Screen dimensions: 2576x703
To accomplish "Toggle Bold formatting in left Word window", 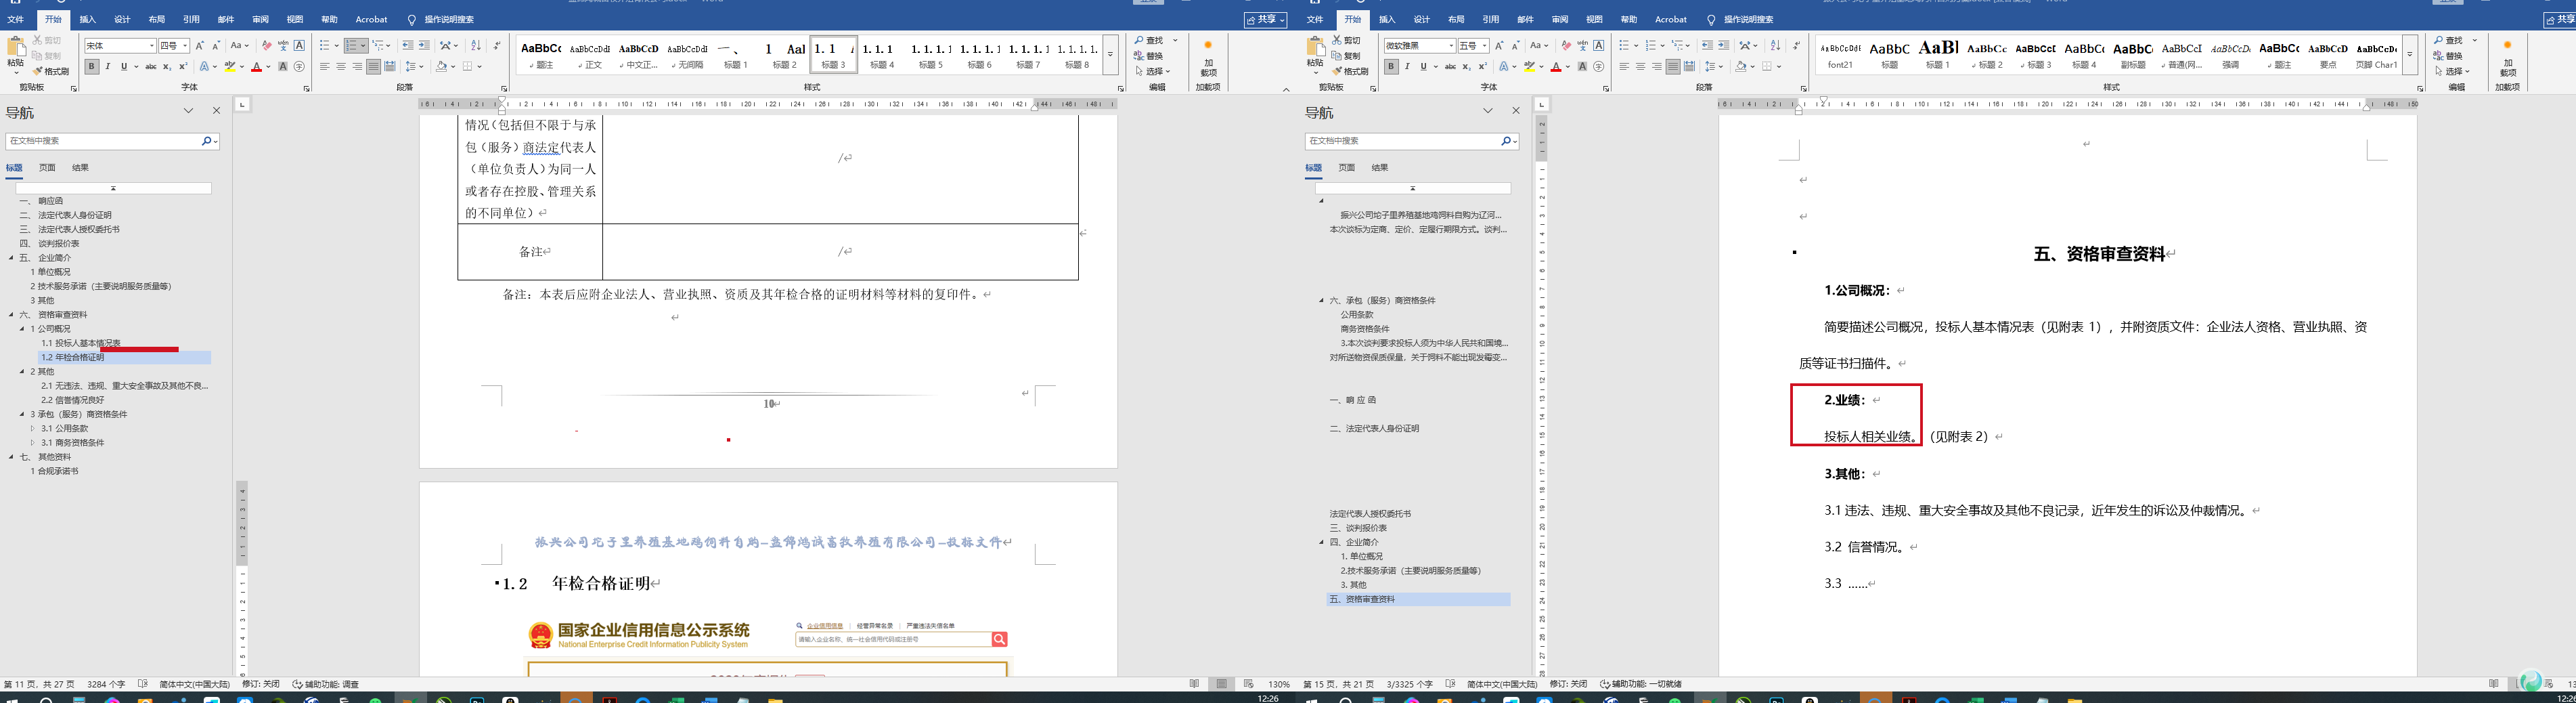I will pos(92,67).
